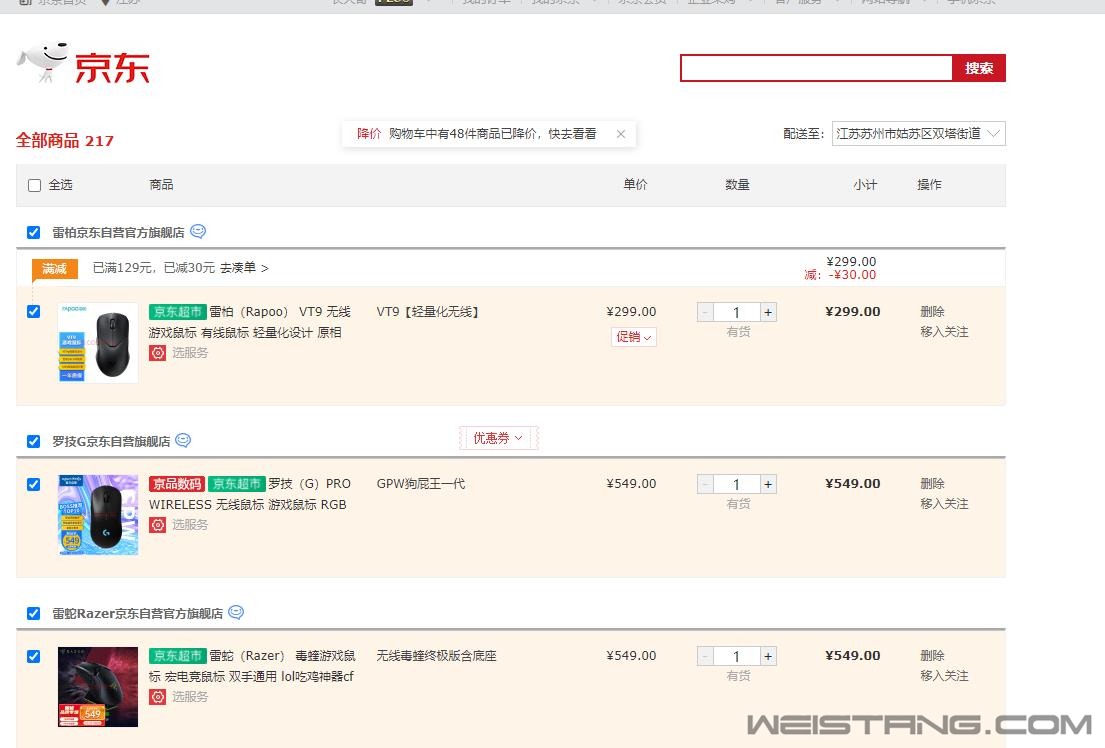Move Razer 毒蝰 mouse to 关注
Viewport: 1105px width, 748px height.
944,676
